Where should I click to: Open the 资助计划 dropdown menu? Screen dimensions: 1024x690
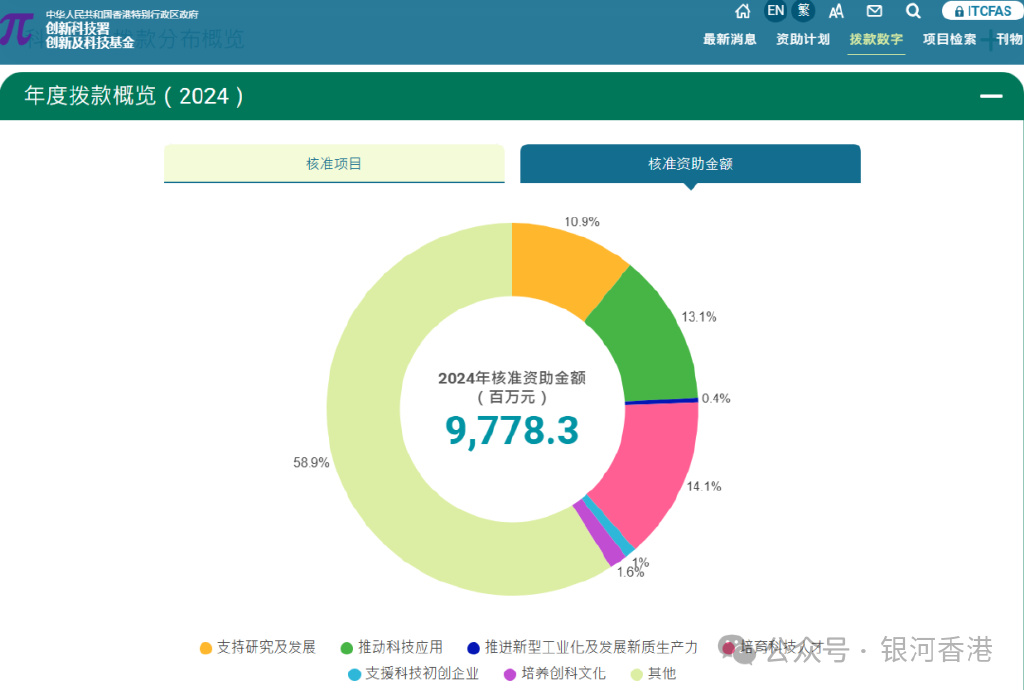[x=803, y=39]
